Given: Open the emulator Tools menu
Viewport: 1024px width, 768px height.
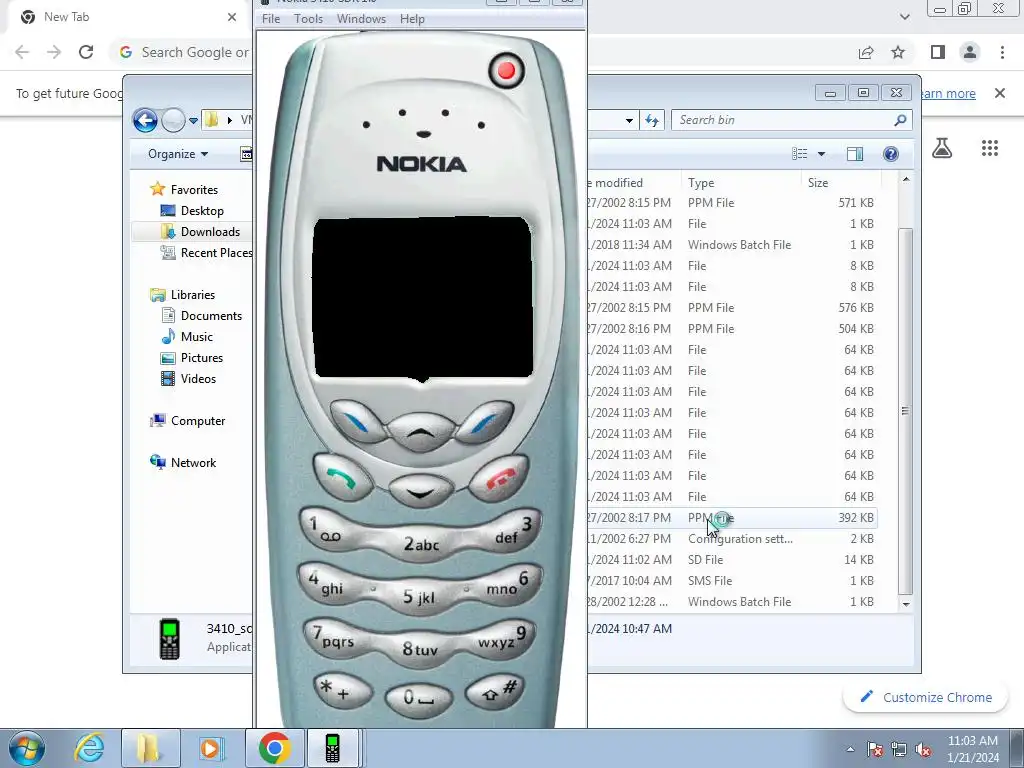Looking at the screenshot, I should [x=308, y=19].
